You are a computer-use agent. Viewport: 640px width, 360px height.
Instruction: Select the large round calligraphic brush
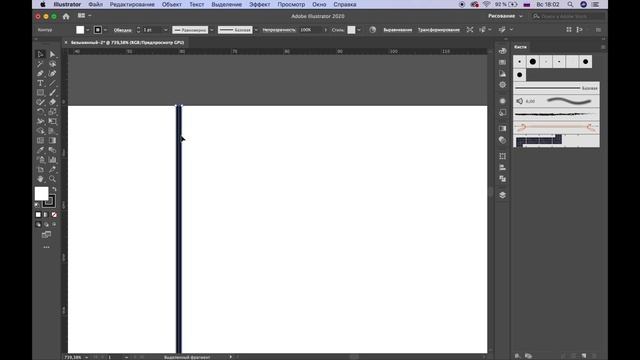(x=533, y=62)
